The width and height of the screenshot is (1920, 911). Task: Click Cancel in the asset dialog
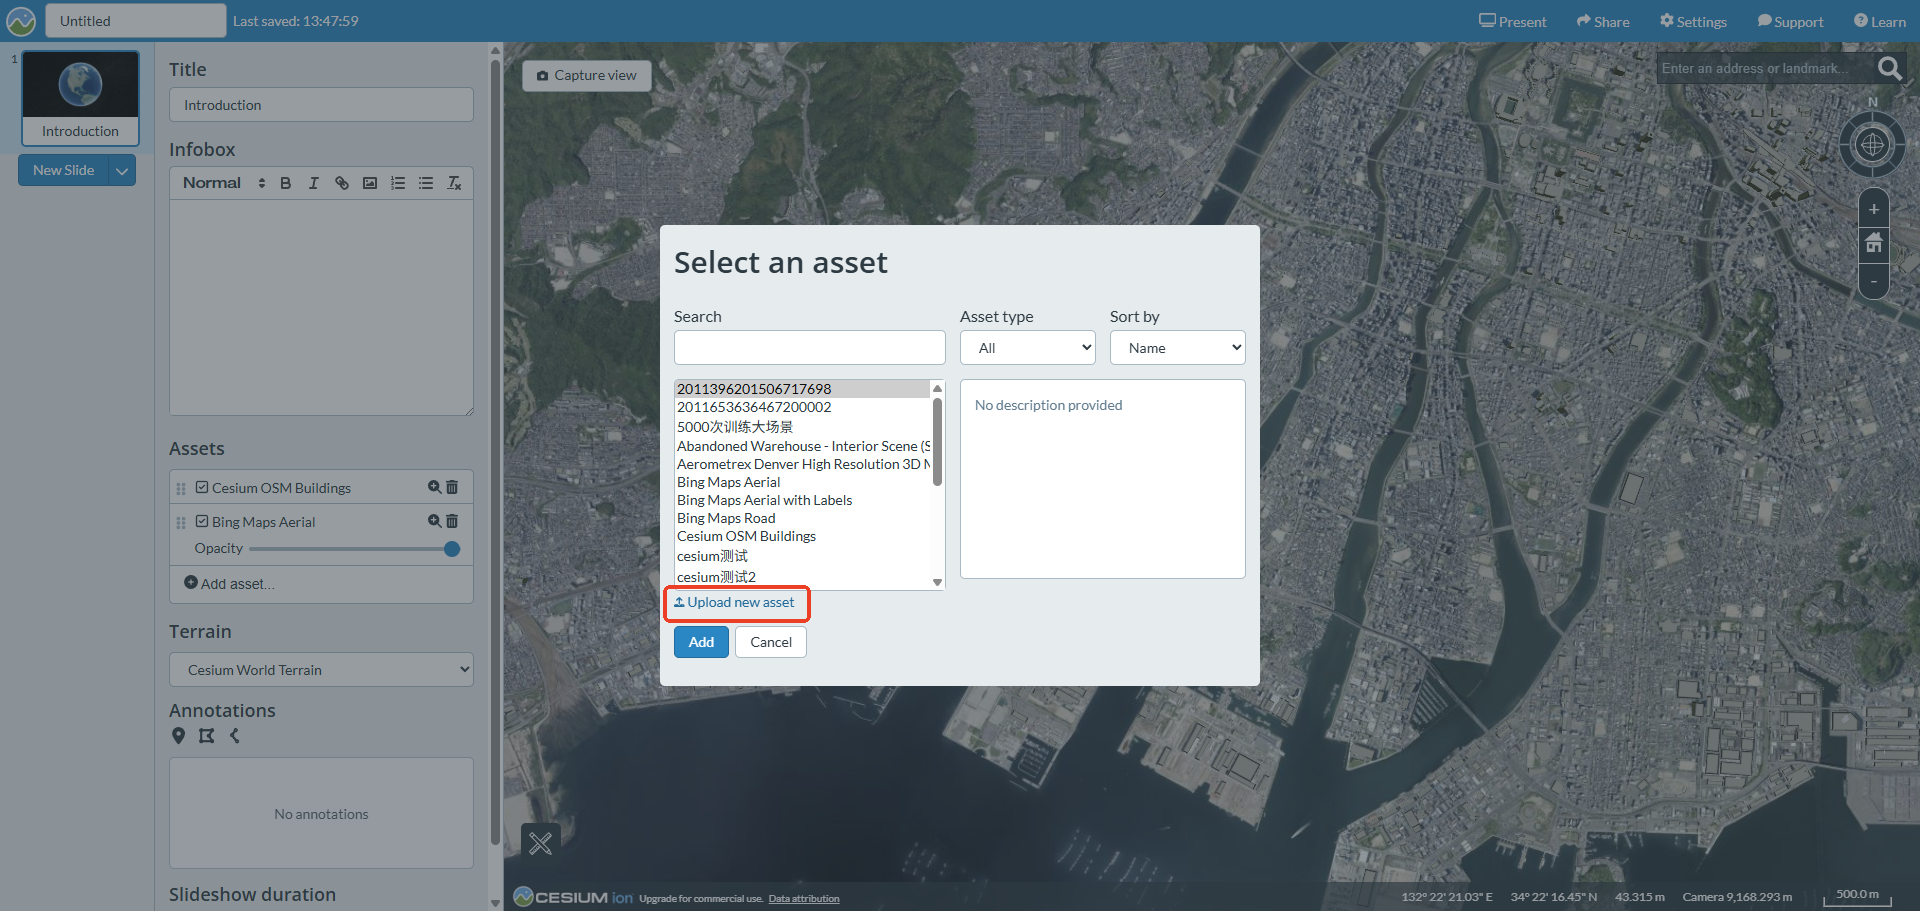pyautogui.click(x=770, y=642)
